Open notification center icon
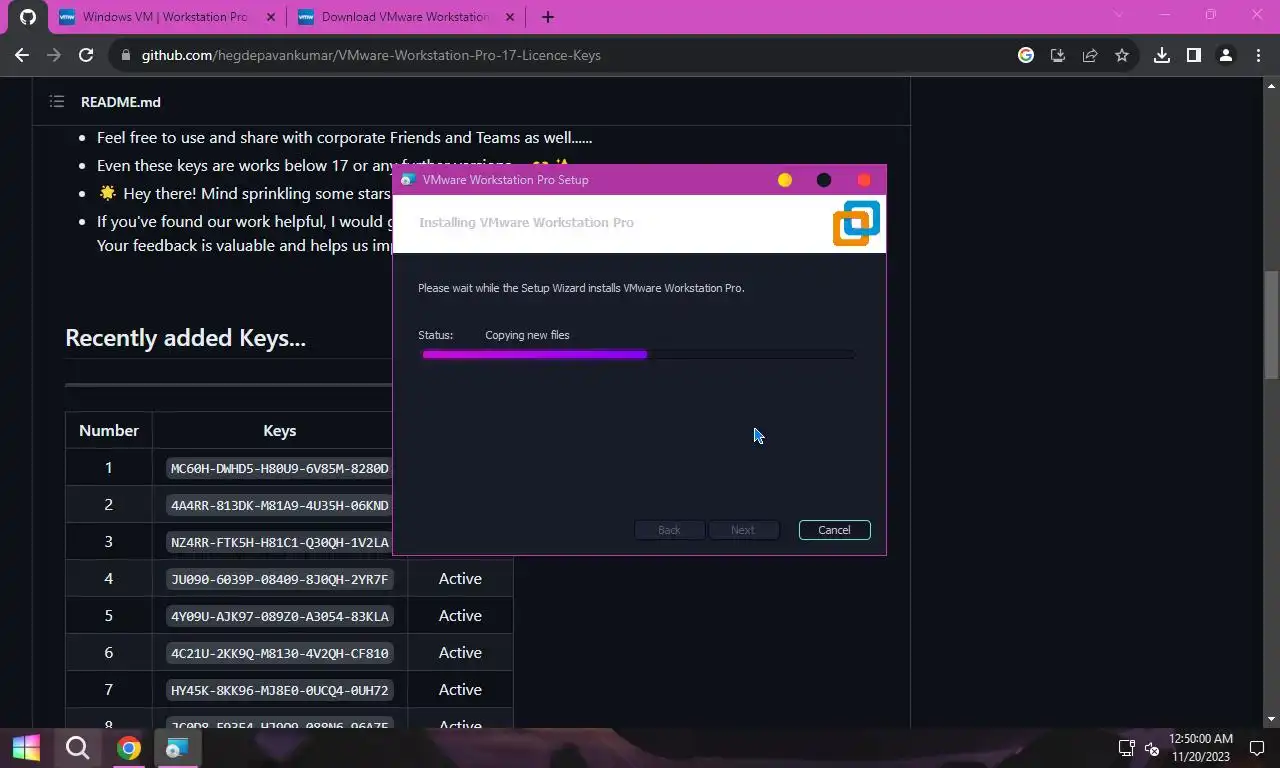This screenshot has width=1280, height=768. [1256, 748]
